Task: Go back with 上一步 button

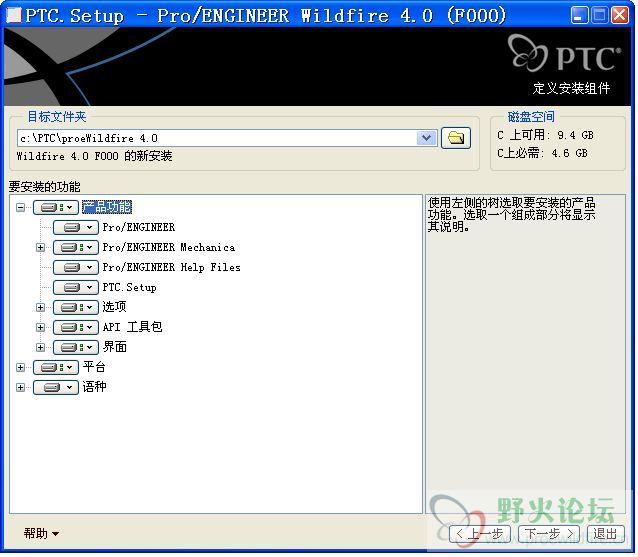Action: click(480, 533)
